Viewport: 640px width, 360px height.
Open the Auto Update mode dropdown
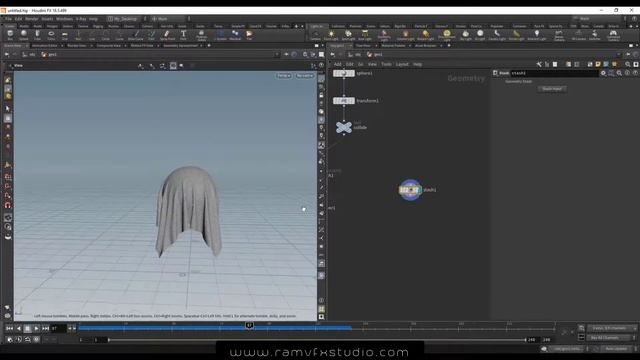pos(617,349)
